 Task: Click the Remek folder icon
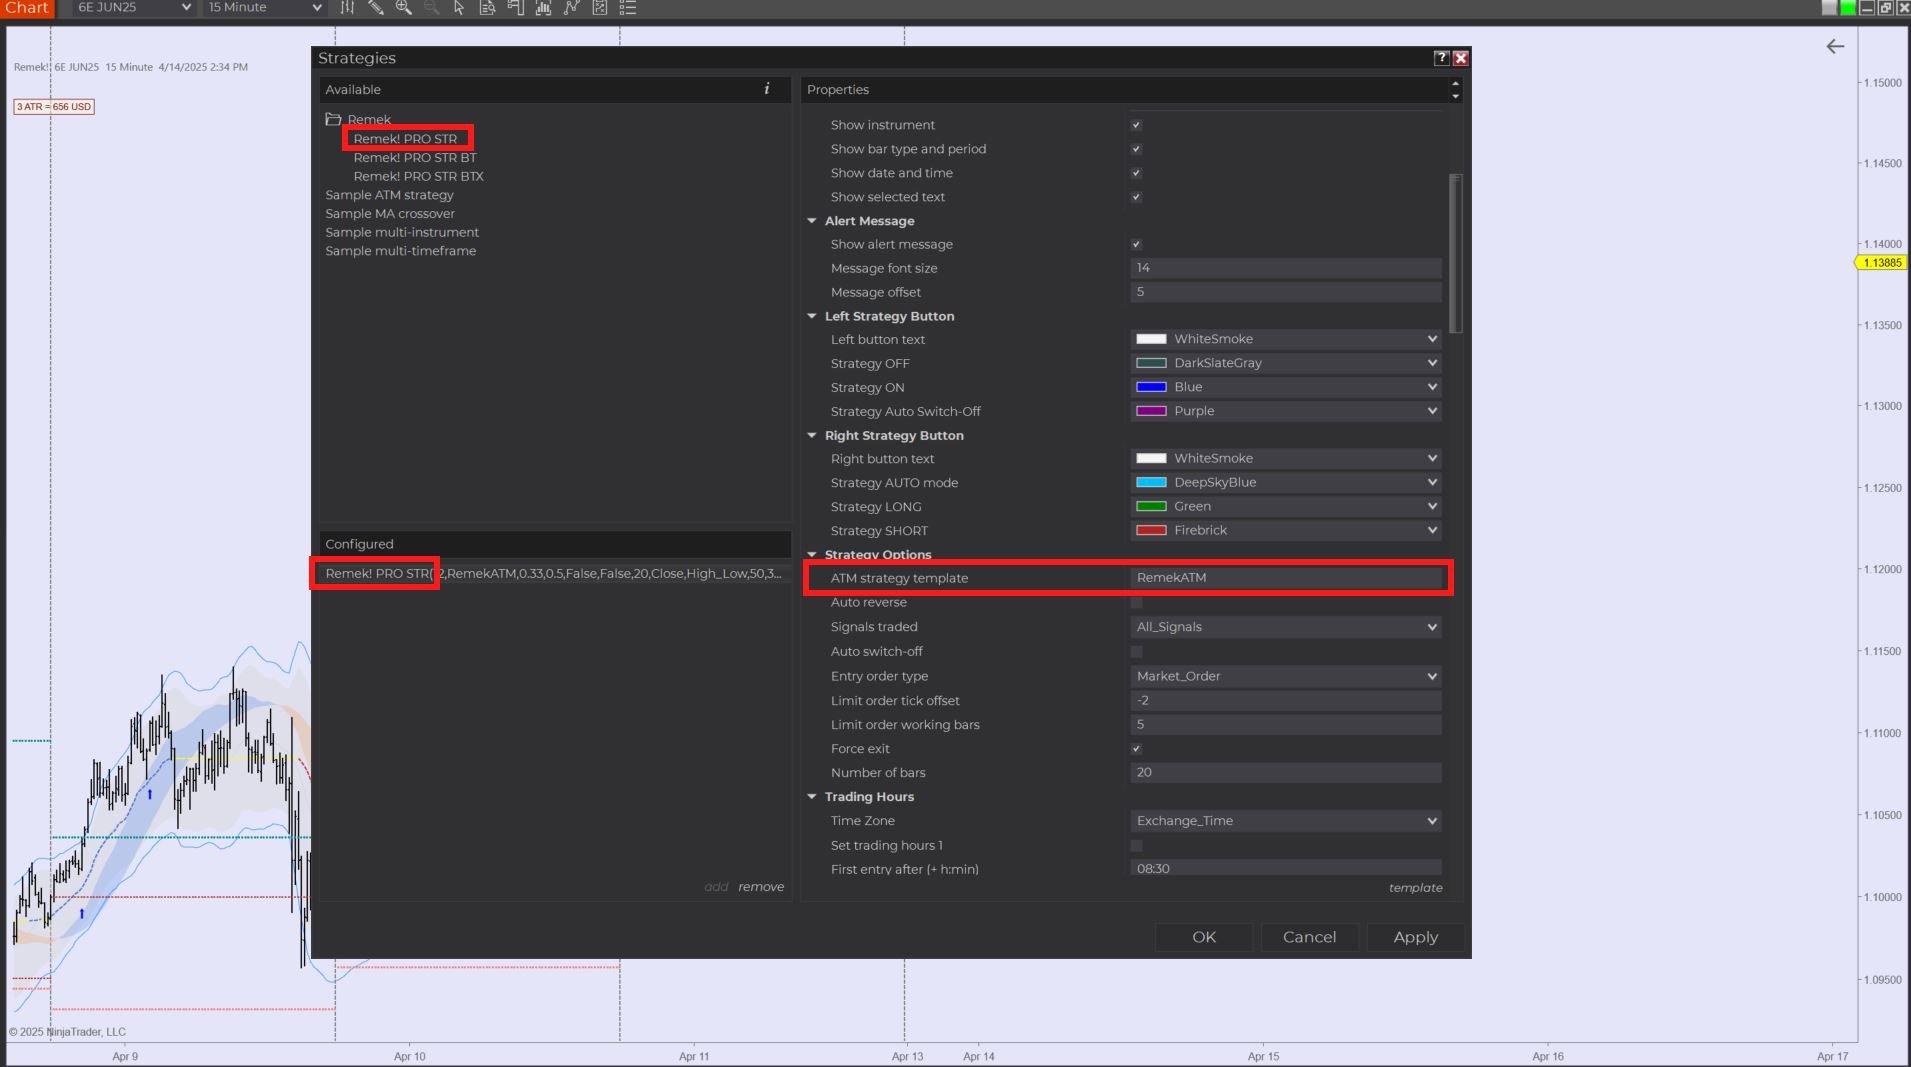tap(333, 119)
